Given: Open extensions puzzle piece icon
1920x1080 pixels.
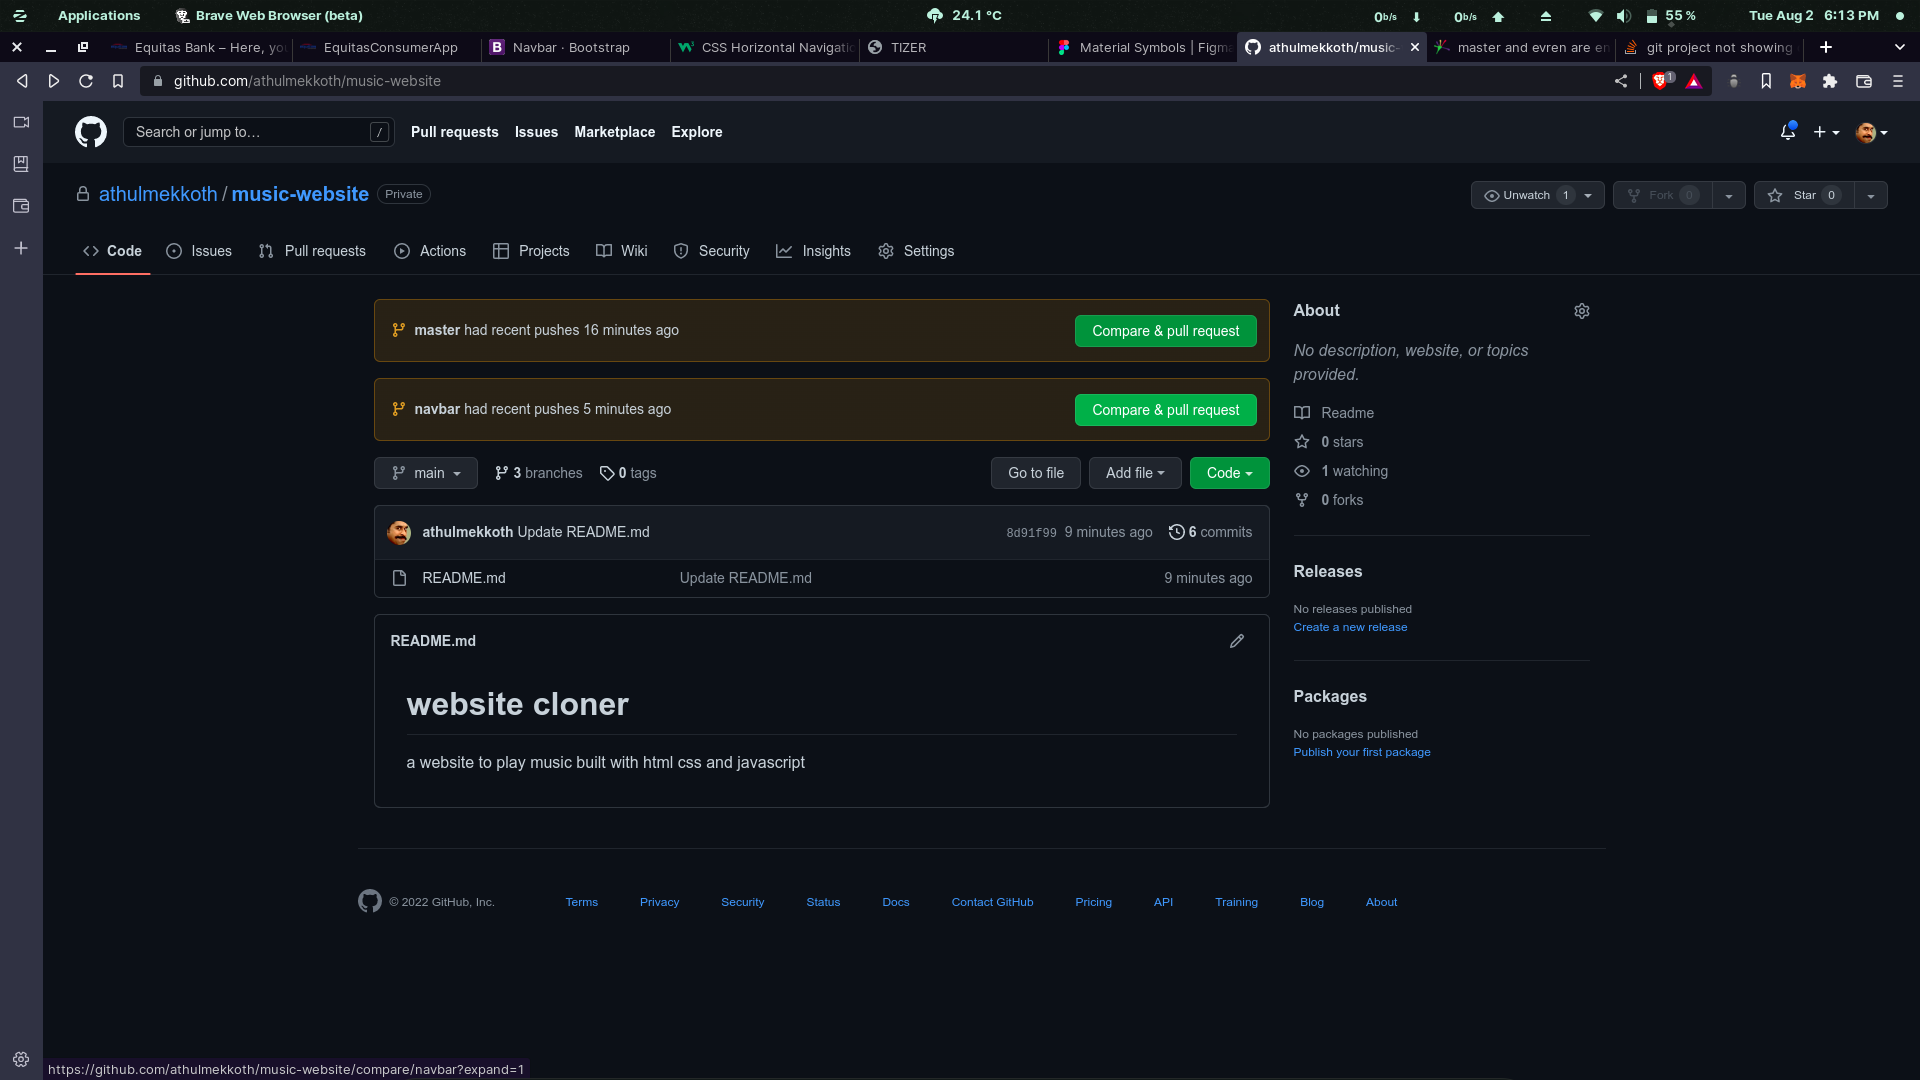Looking at the screenshot, I should pos(1830,81).
